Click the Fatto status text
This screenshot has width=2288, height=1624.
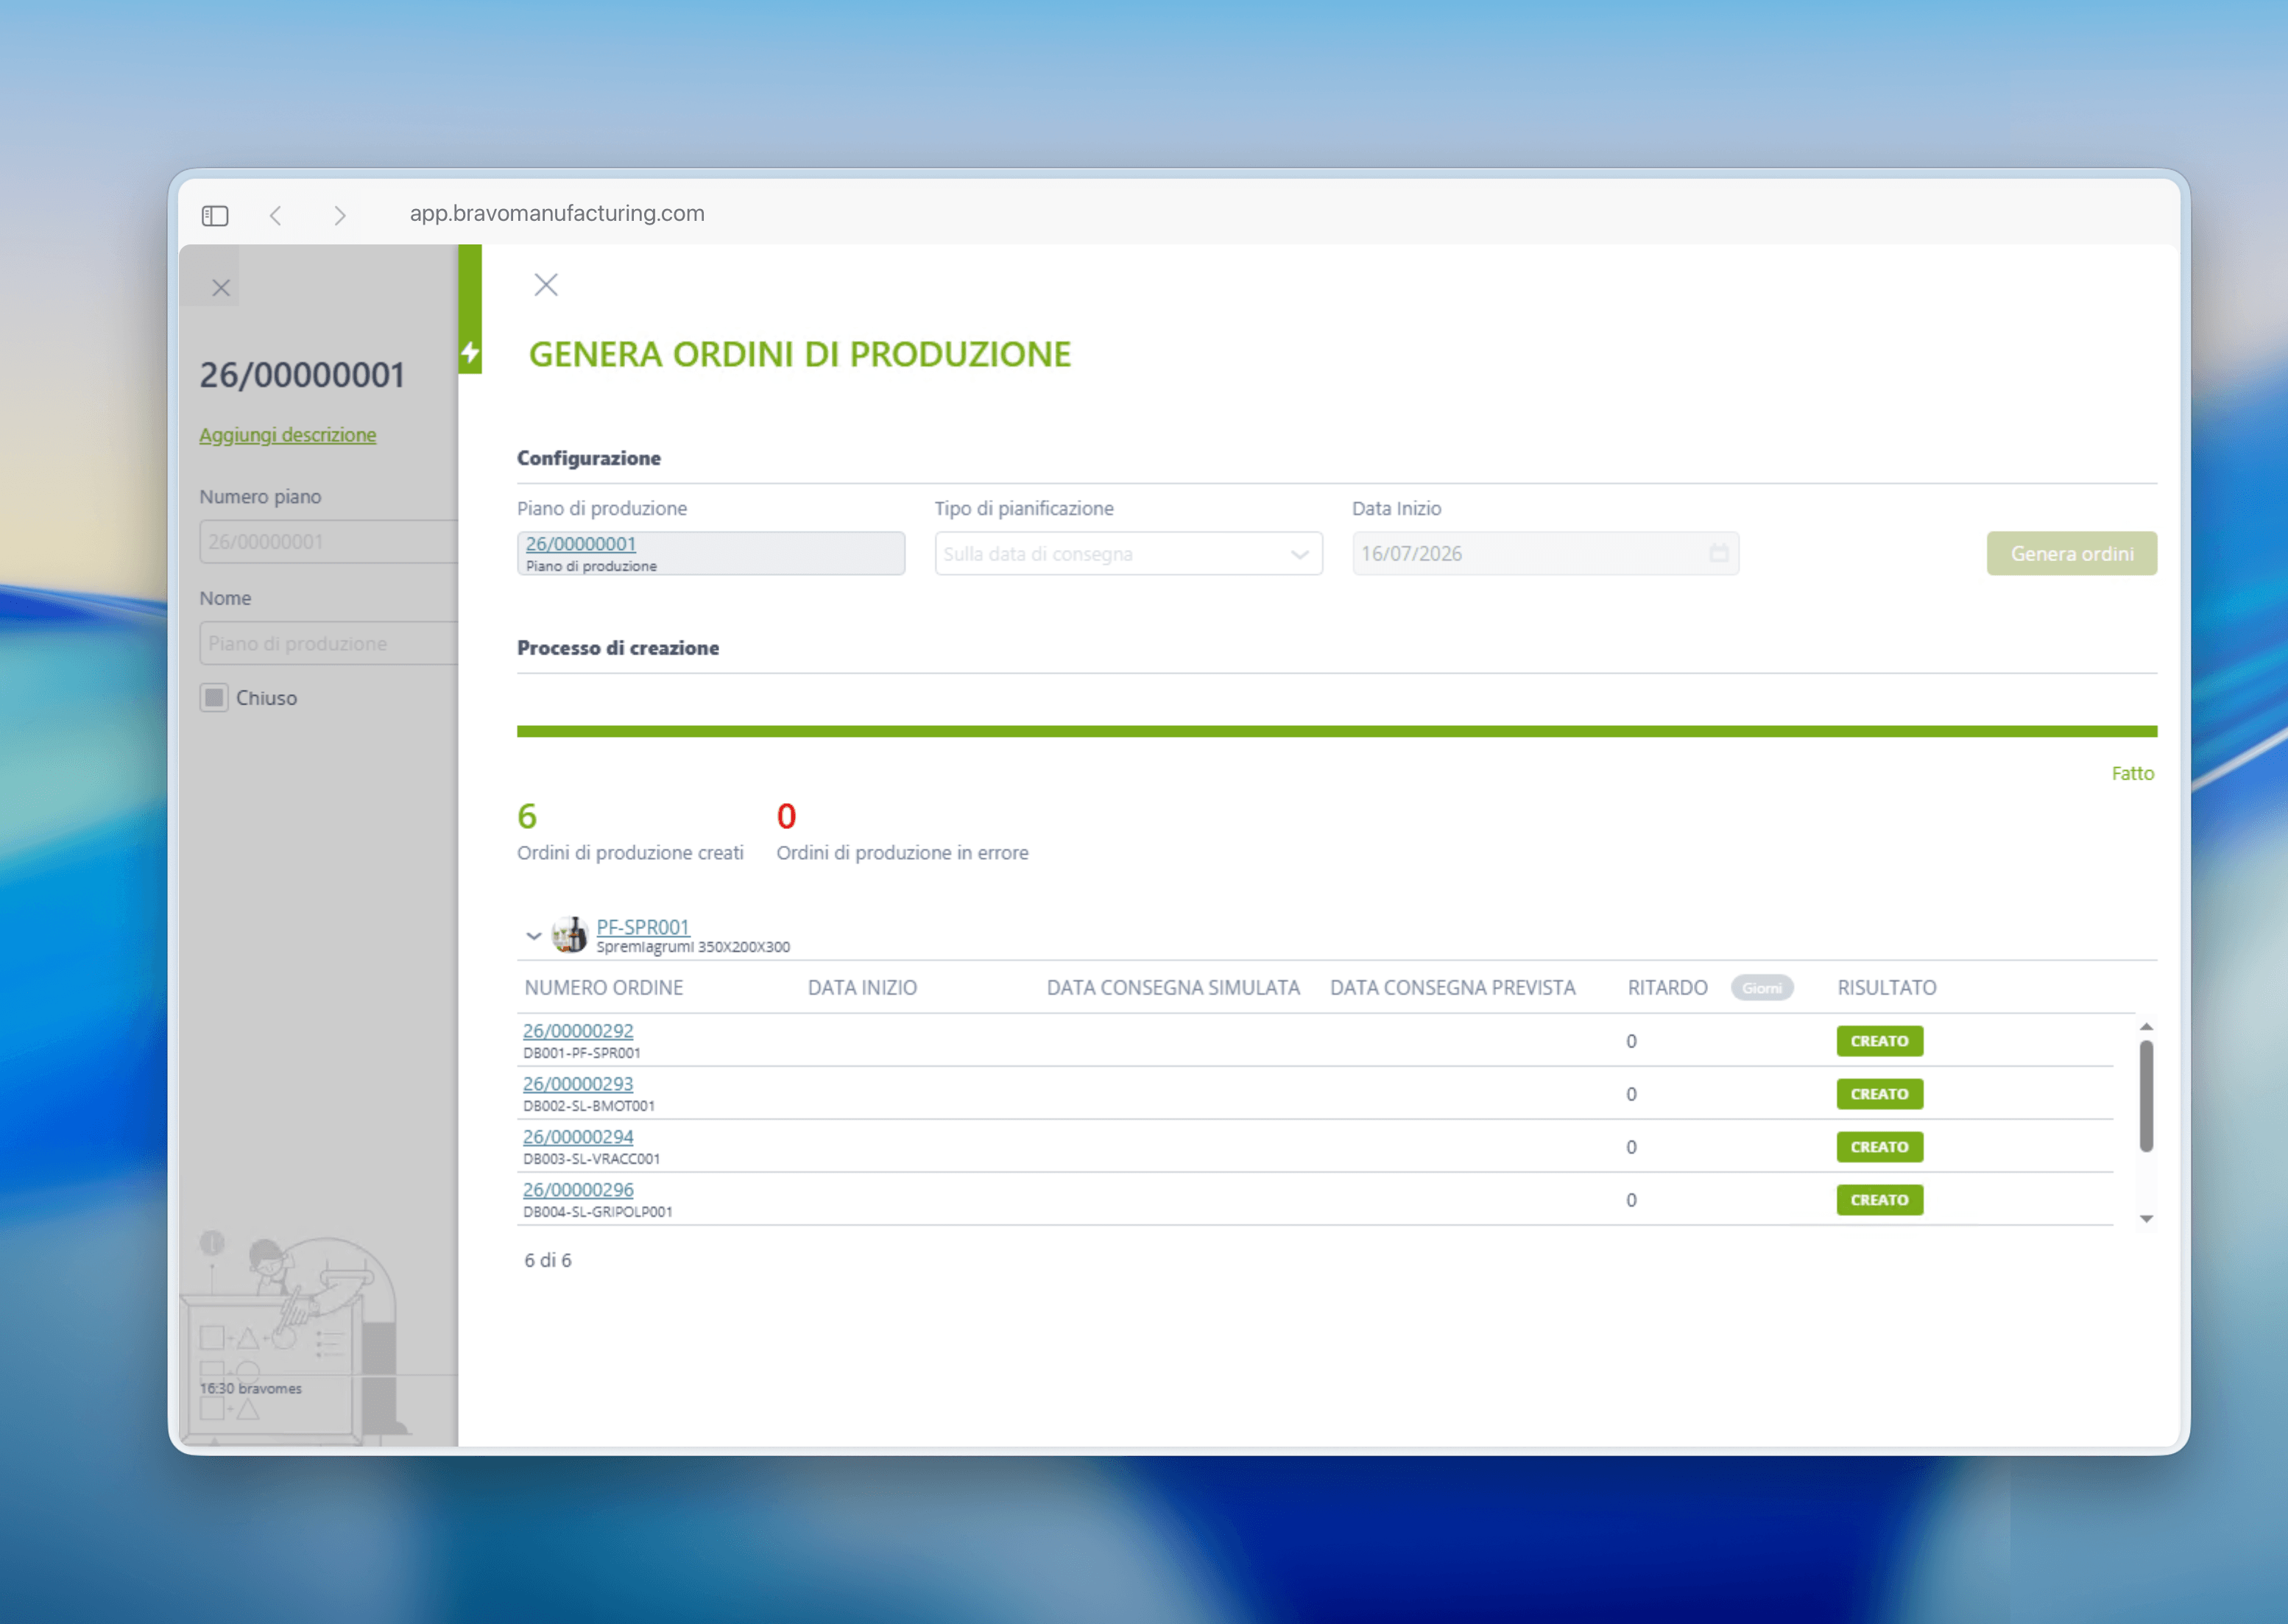tap(2132, 773)
